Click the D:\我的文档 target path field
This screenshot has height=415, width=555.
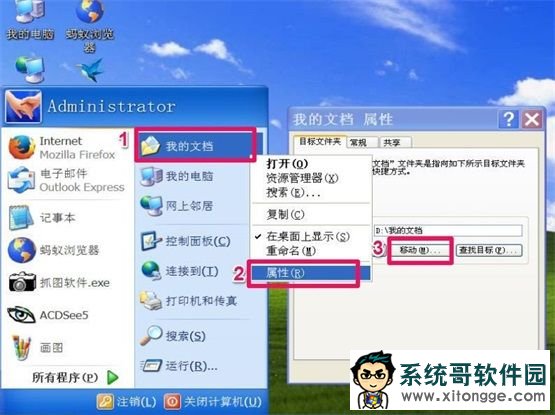[x=448, y=231]
